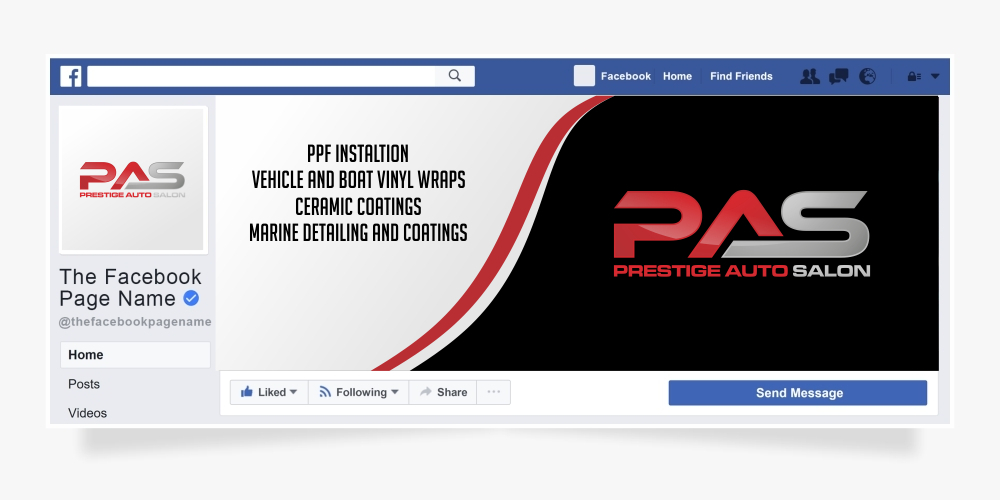The height and width of the screenshot is (500, 1000).
Task: Open the Posts sidebar tab
Action: point(84,384)
